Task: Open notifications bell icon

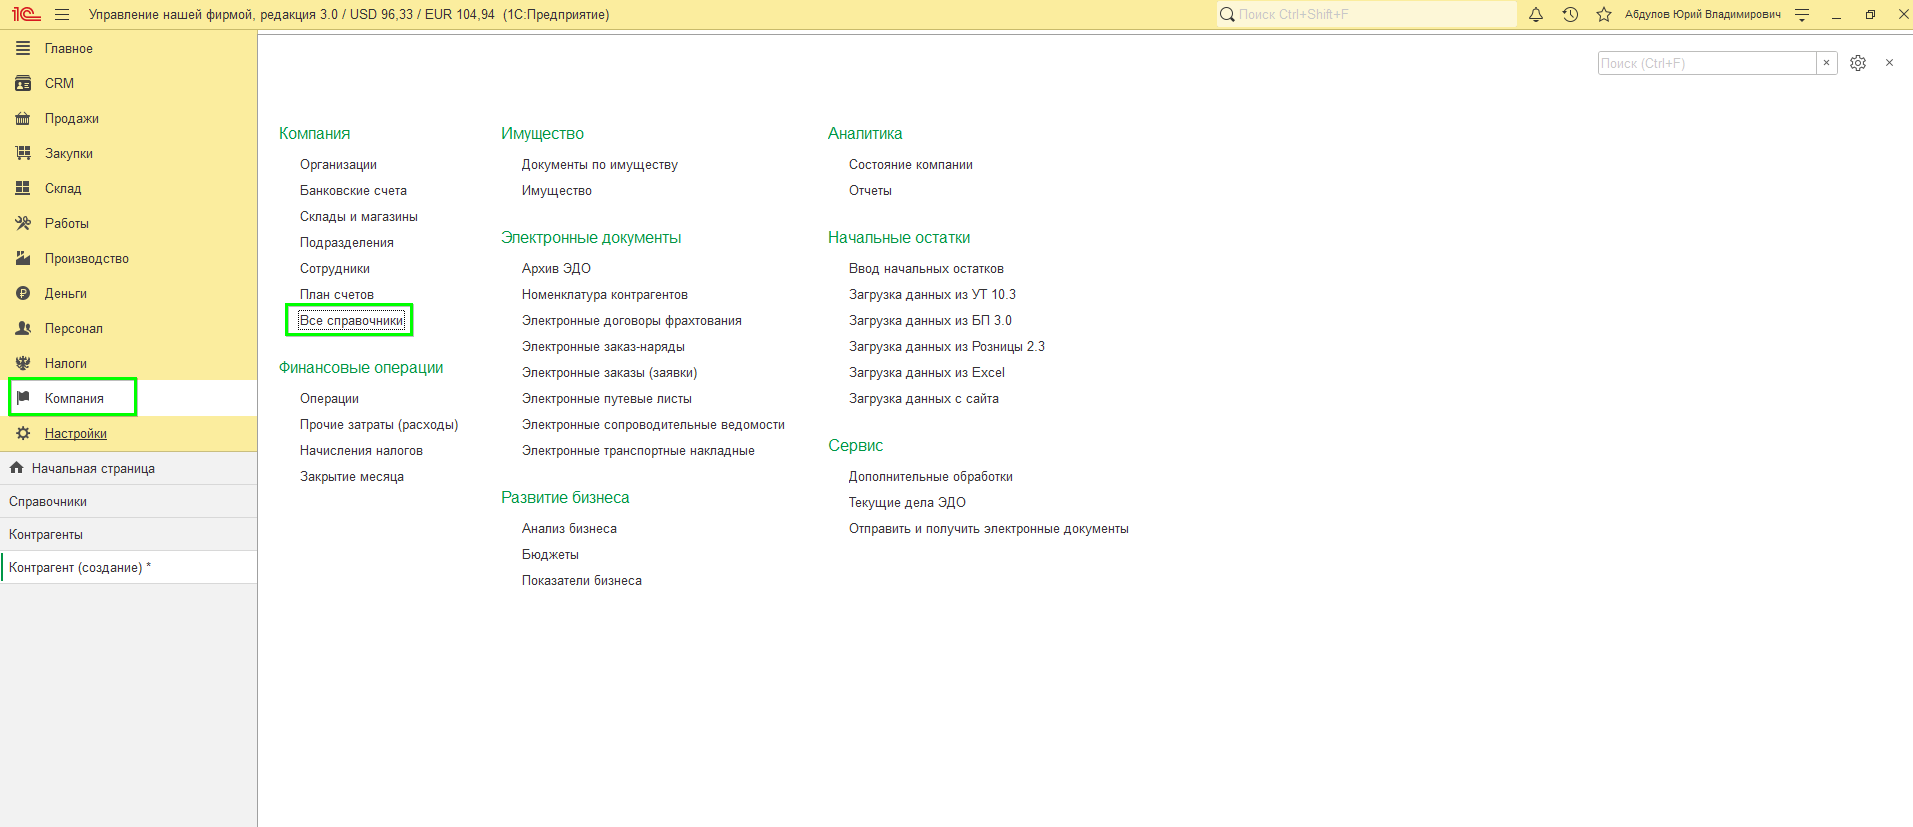Action: [1536, 14]
